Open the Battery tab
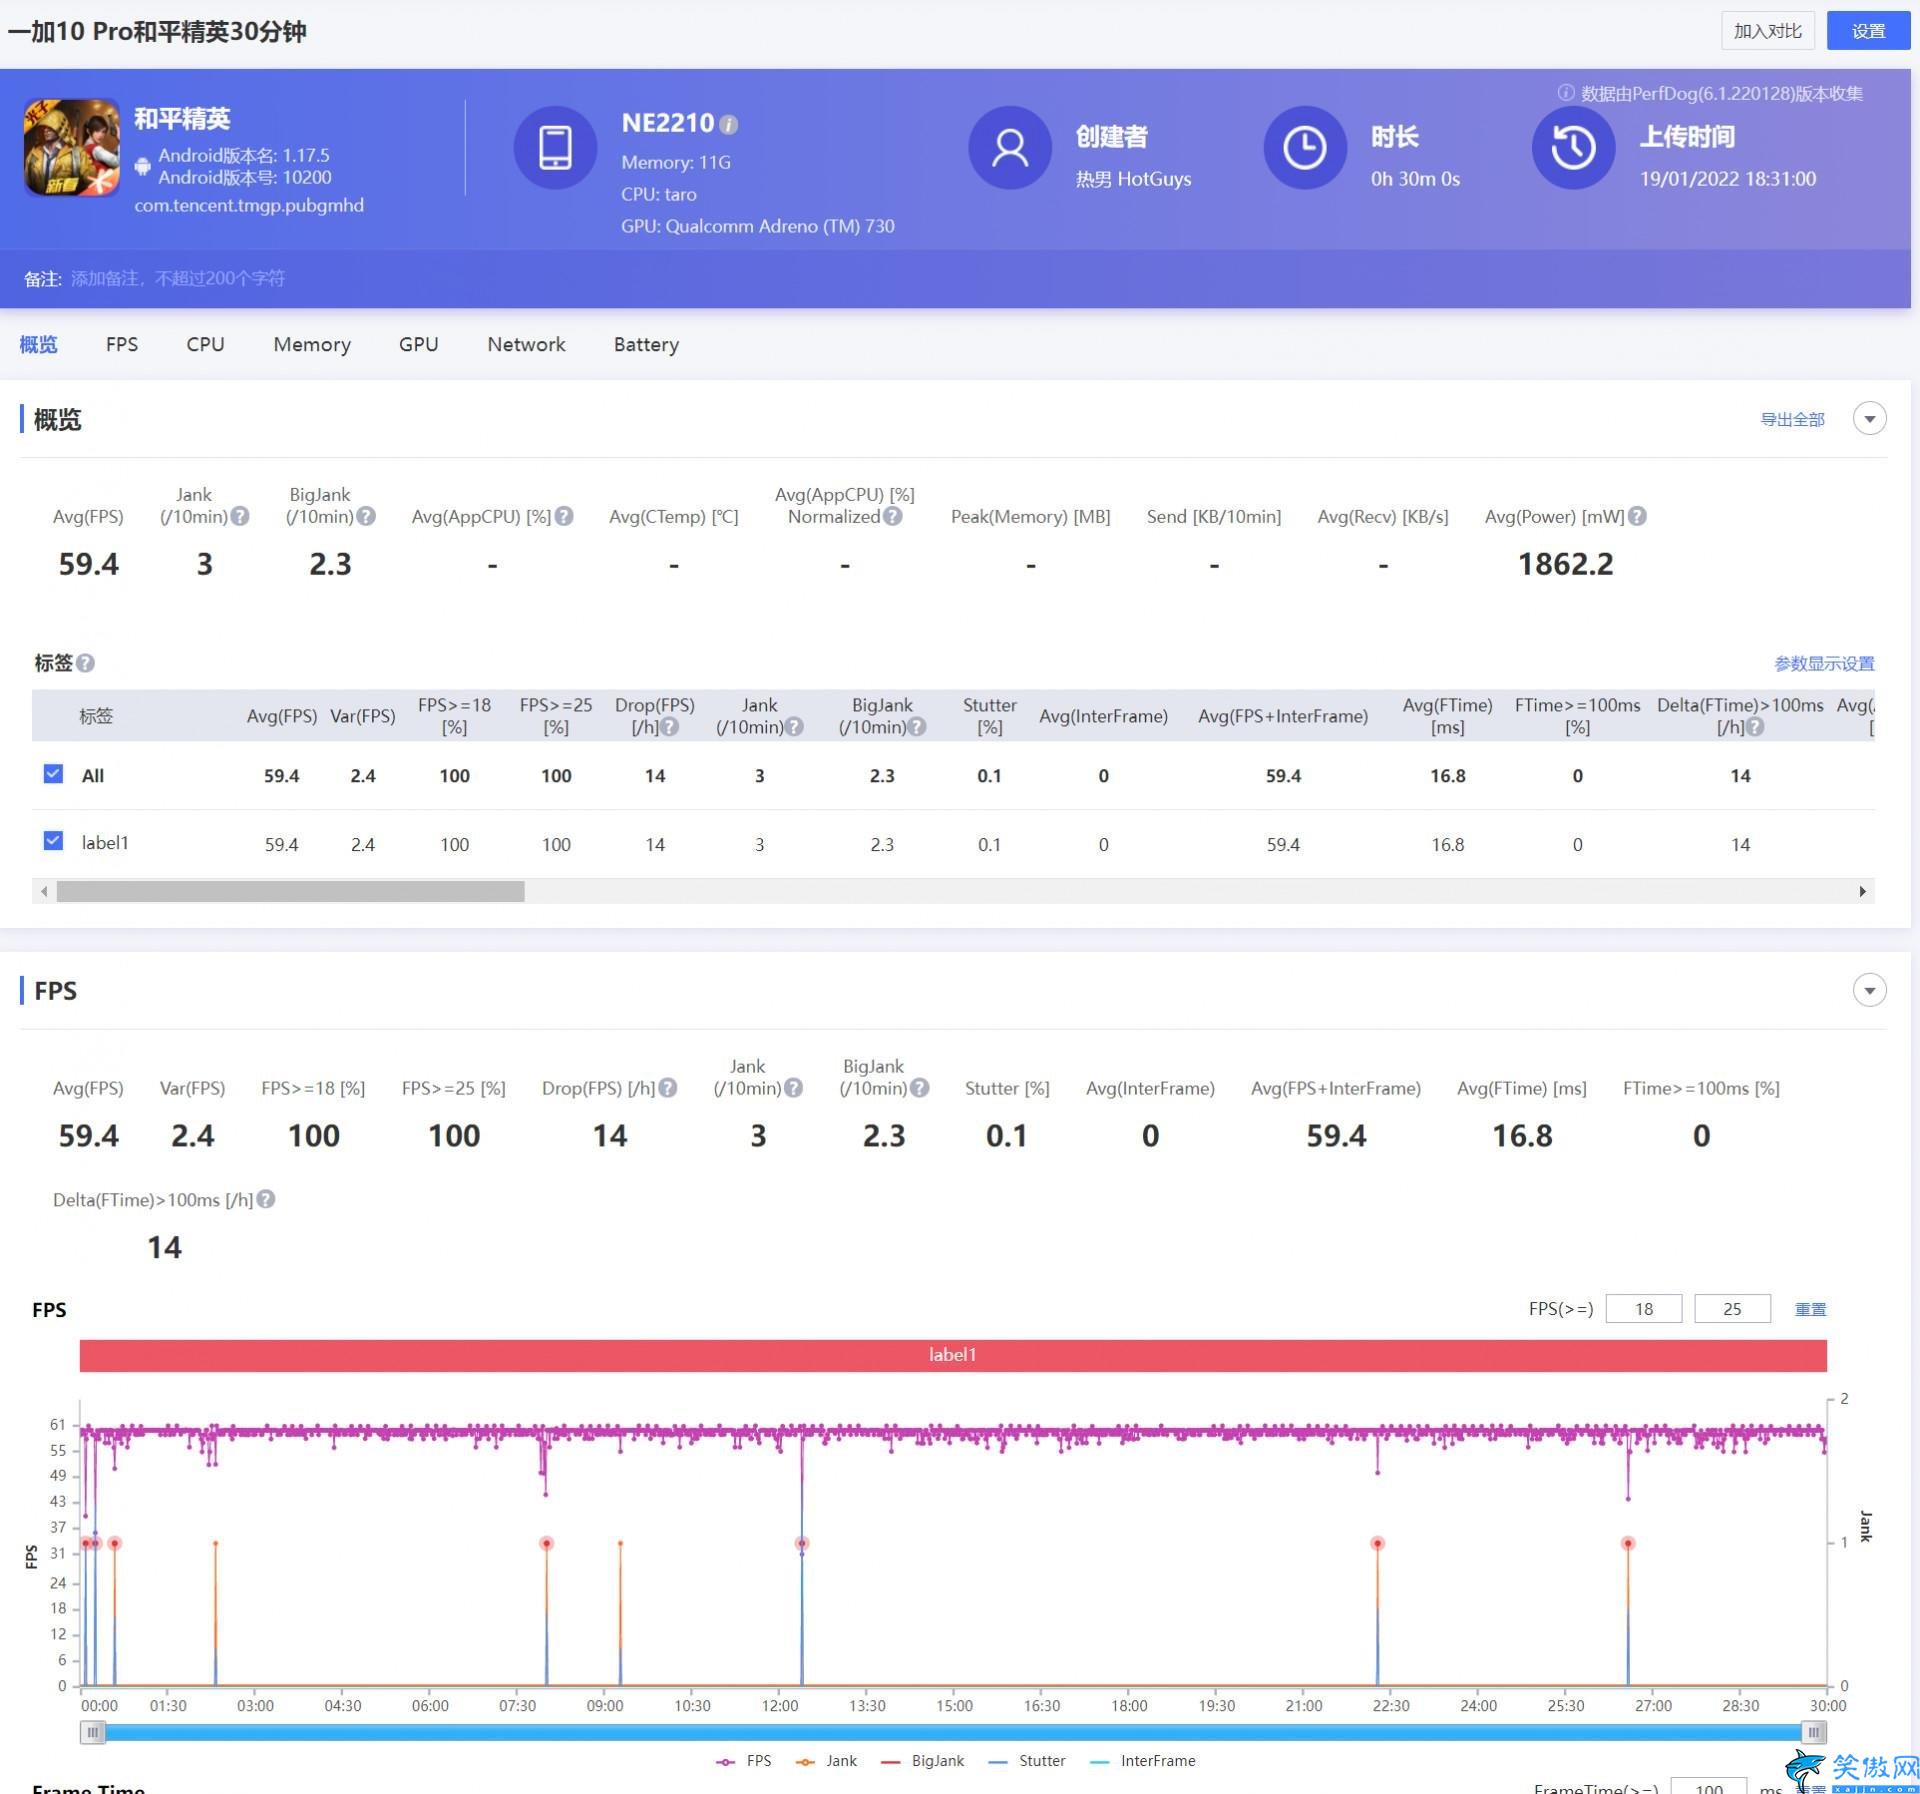1920x1794 pixels. click(x=646, y=345)
